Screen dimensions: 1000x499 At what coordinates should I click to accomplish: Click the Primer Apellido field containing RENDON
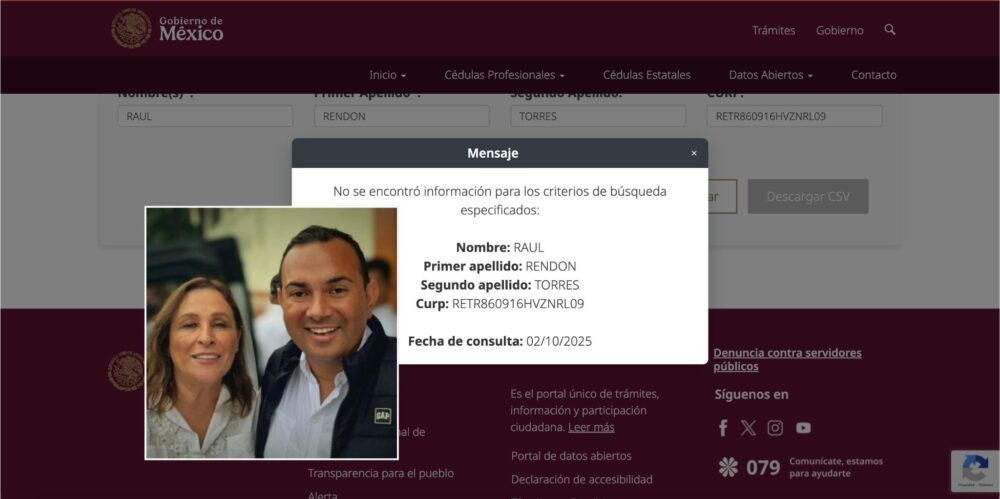coord(402,116)
